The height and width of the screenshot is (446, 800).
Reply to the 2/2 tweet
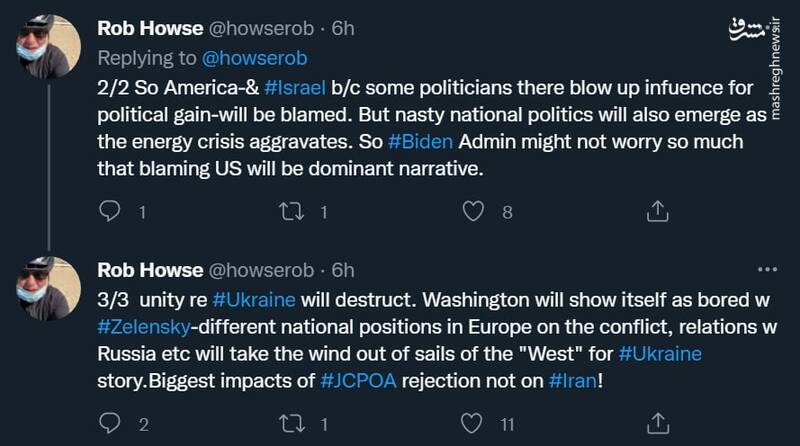coord(111,211)
